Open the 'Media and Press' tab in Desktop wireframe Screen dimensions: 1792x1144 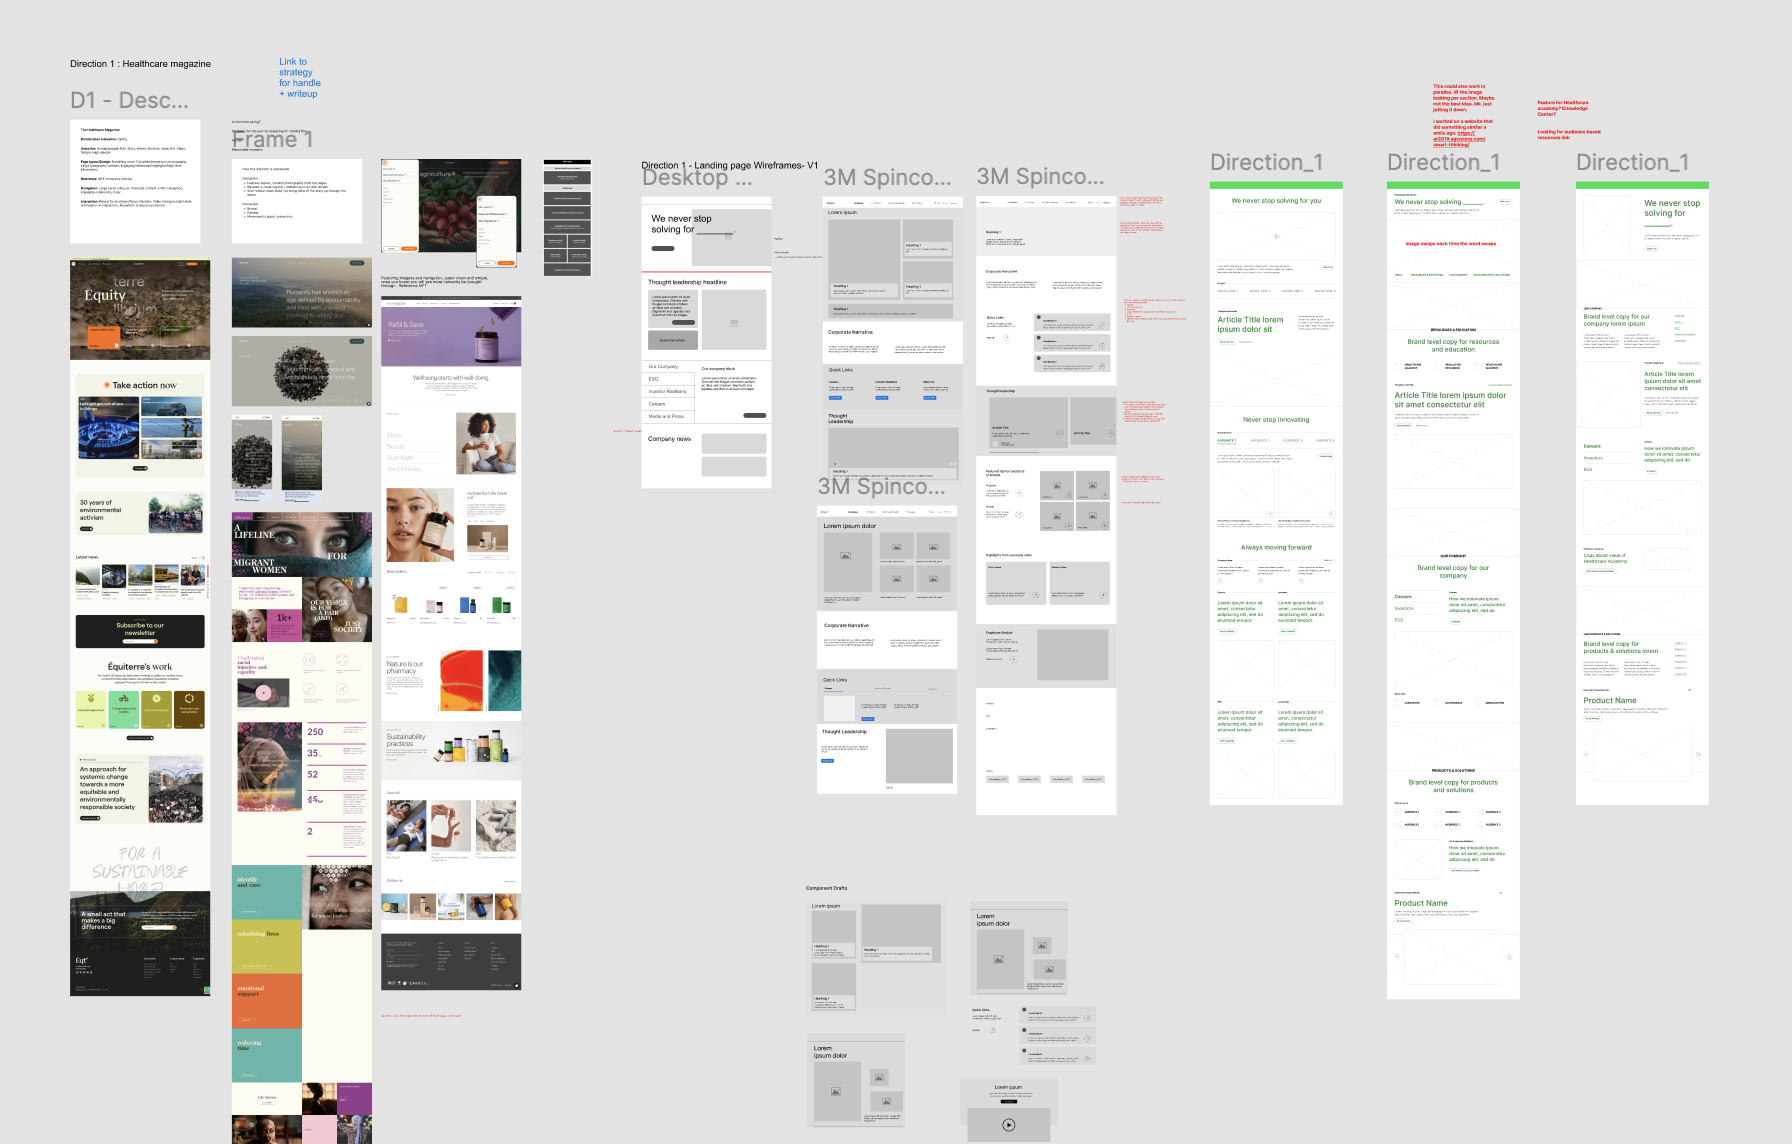(668, 416)
